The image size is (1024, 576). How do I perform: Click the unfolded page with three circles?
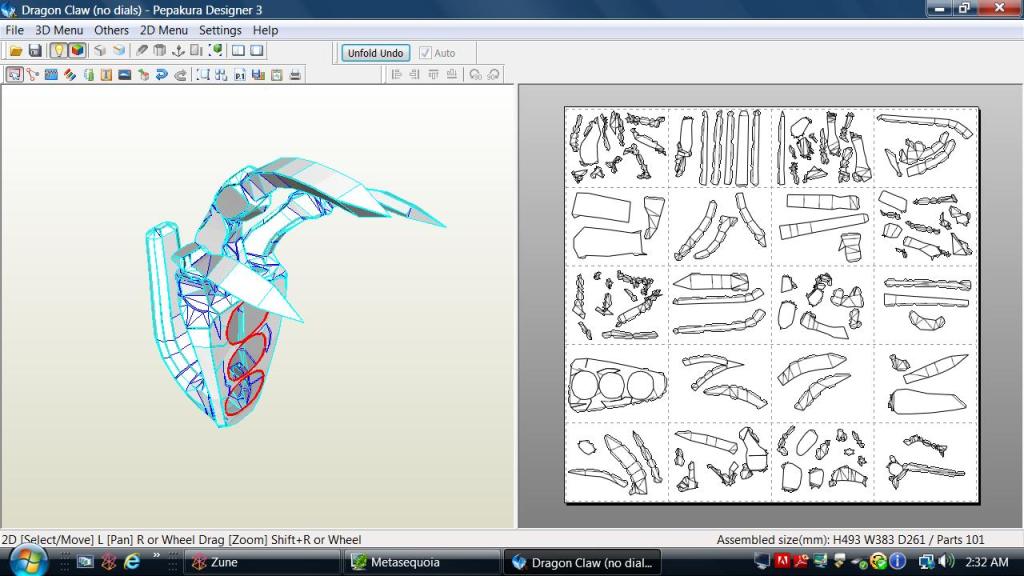tap(617, 383)
